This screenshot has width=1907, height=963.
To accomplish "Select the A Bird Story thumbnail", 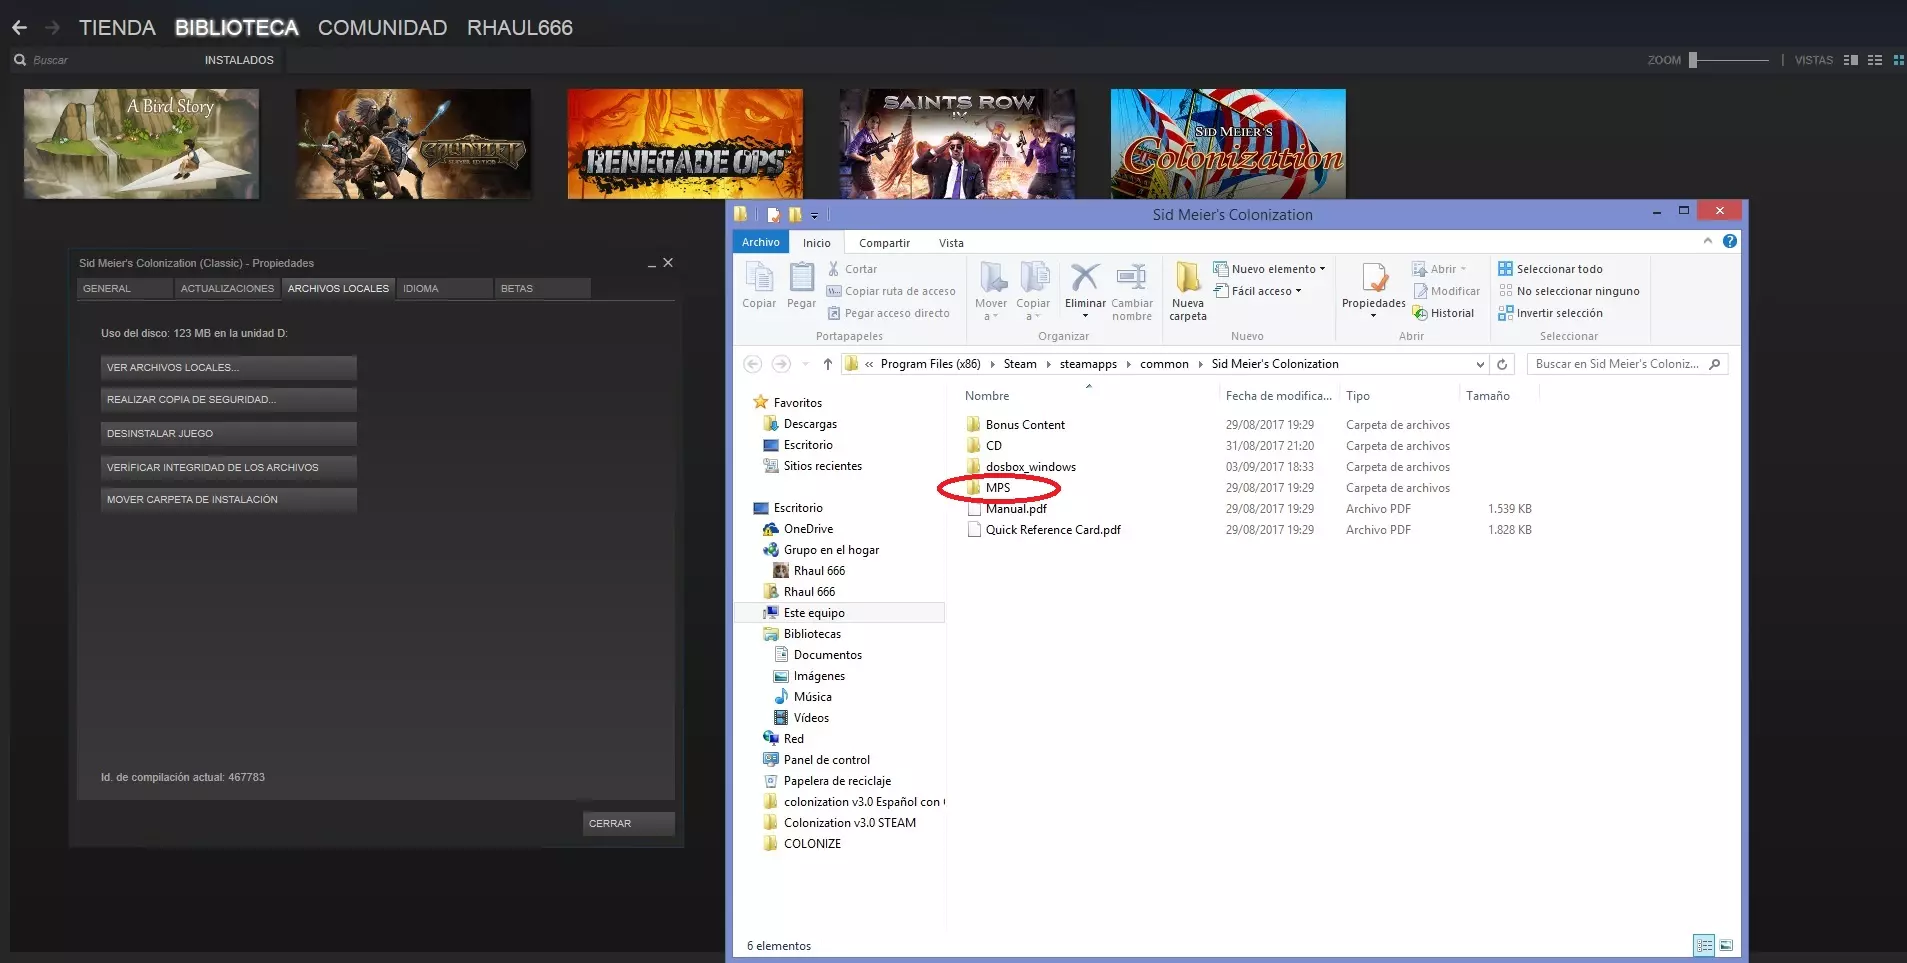I will pos(141,144).
